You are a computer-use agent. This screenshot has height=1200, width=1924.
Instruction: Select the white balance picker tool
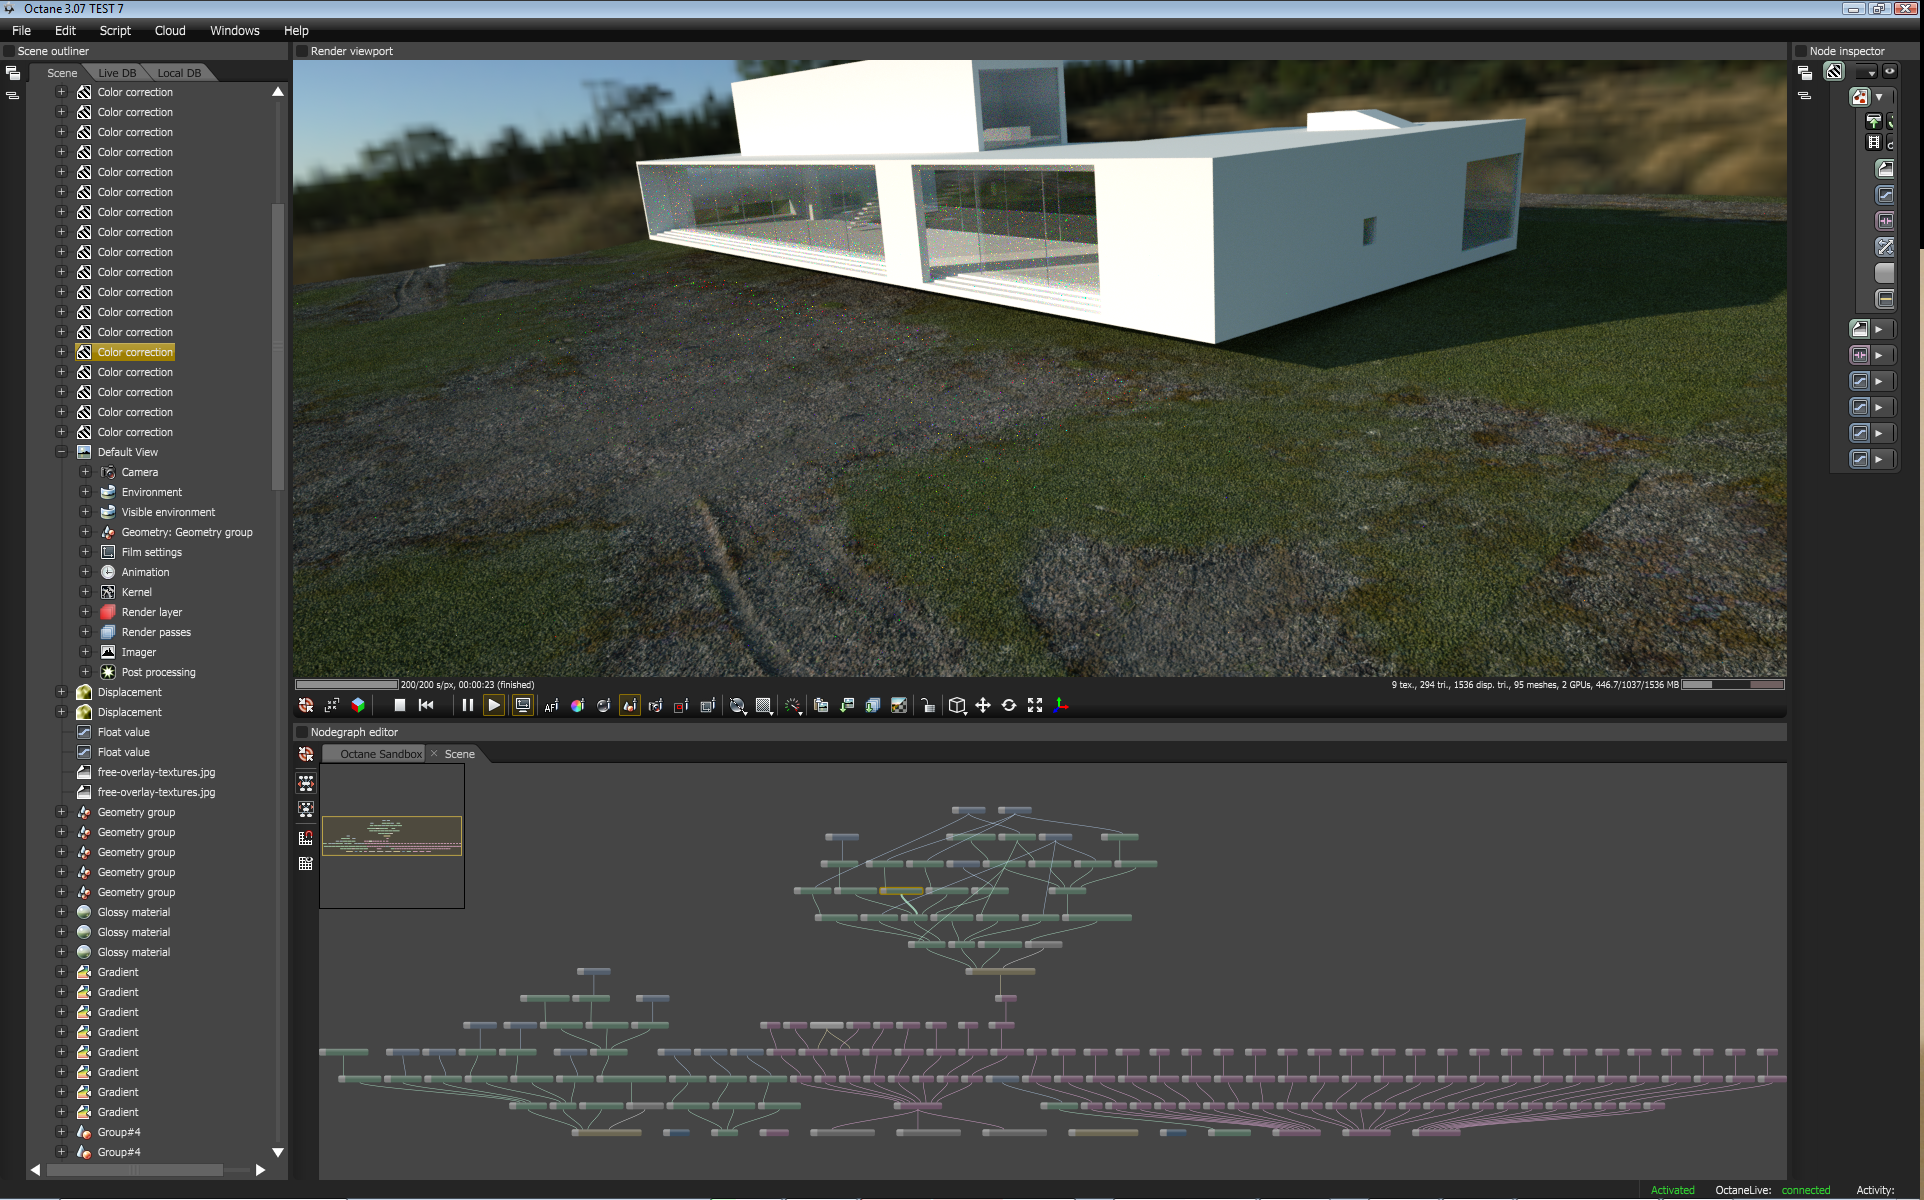click(x=577, y=706)
